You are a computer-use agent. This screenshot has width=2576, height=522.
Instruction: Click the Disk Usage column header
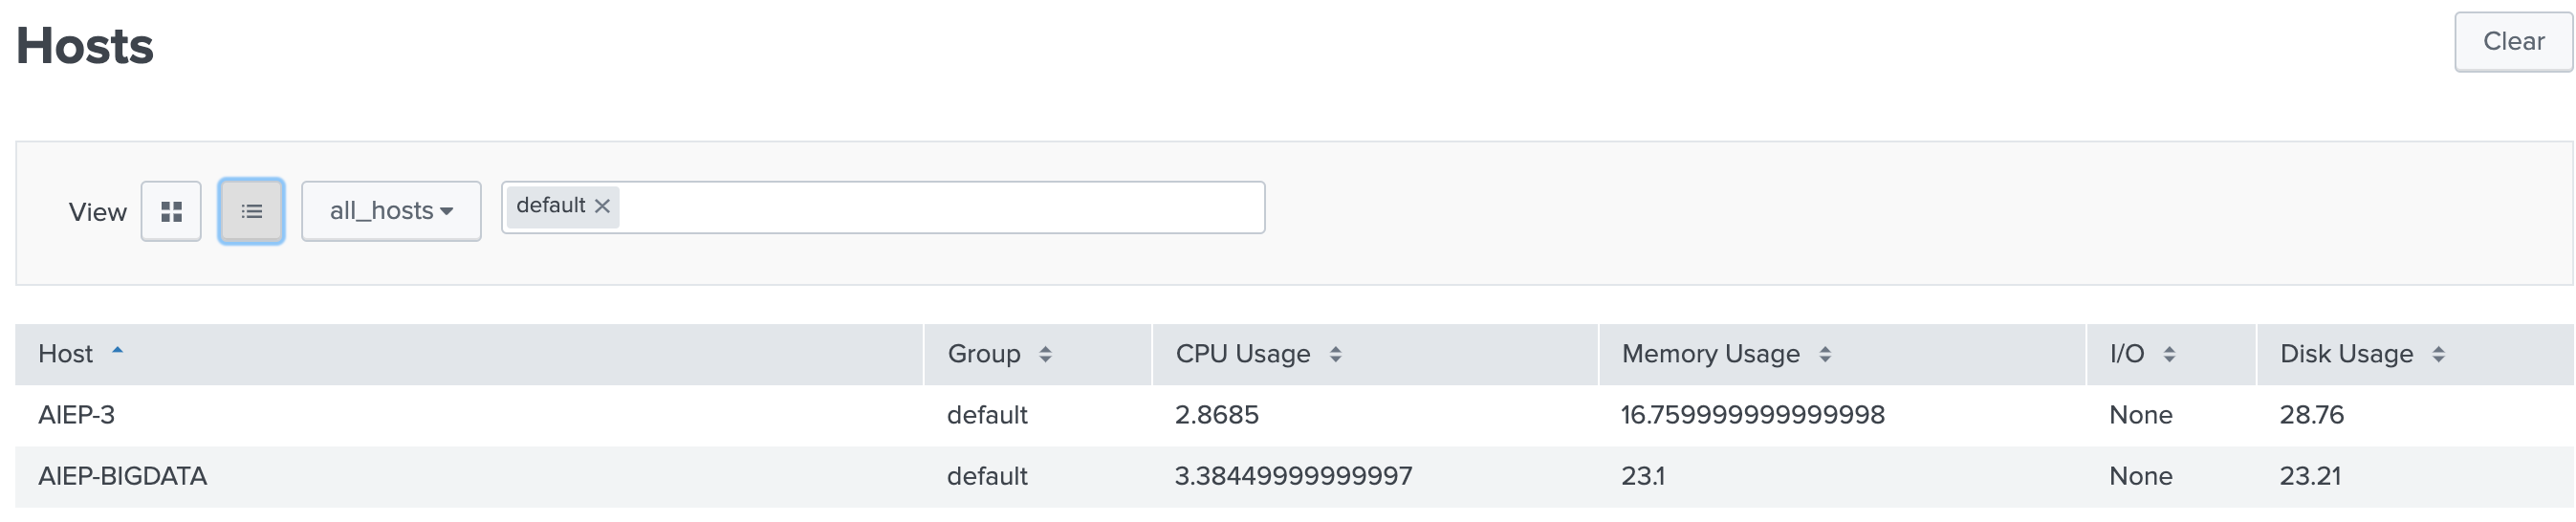pos(2346,354)
